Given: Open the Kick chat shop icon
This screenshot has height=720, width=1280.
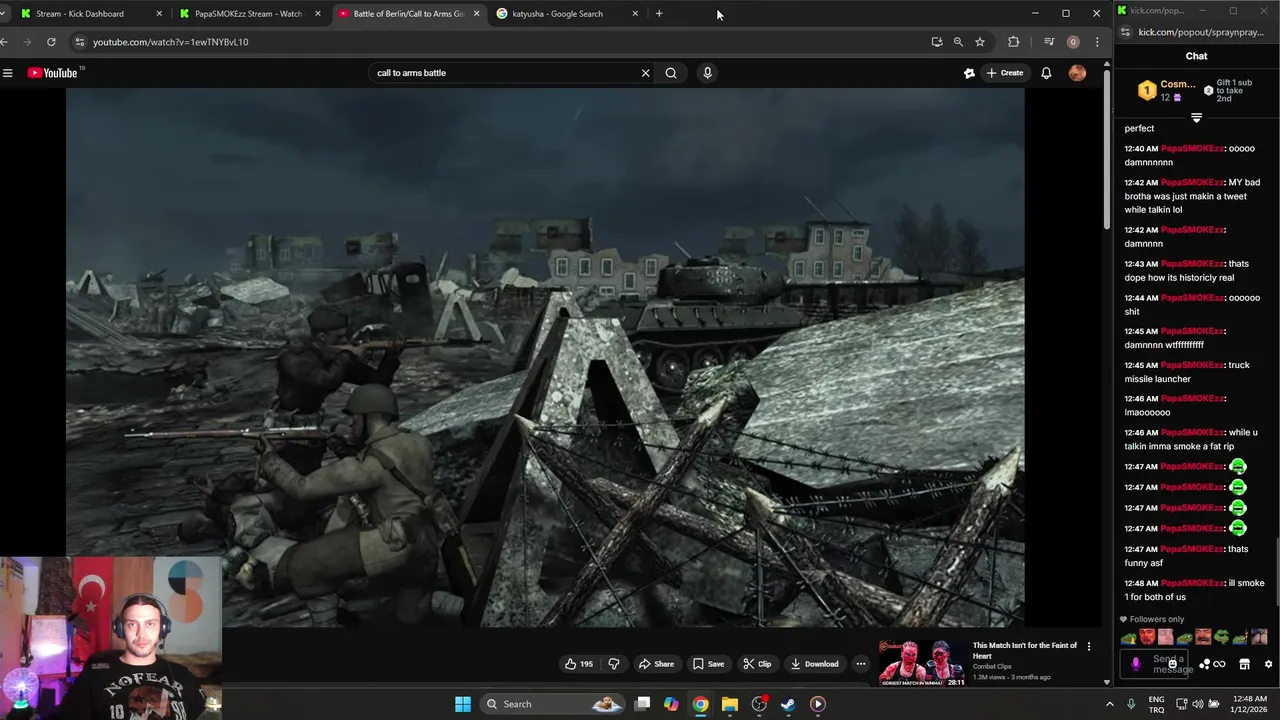Looking at the screenshot, I should tap(1244, 664).
